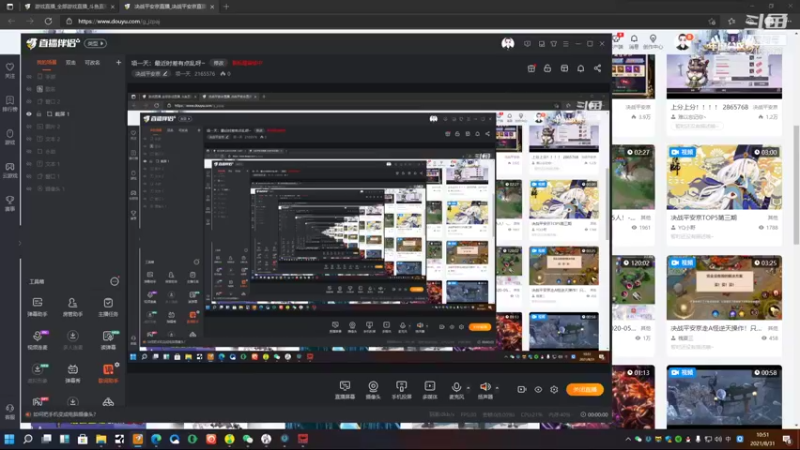Click the share icon in stream header

[x=597, y=68]
